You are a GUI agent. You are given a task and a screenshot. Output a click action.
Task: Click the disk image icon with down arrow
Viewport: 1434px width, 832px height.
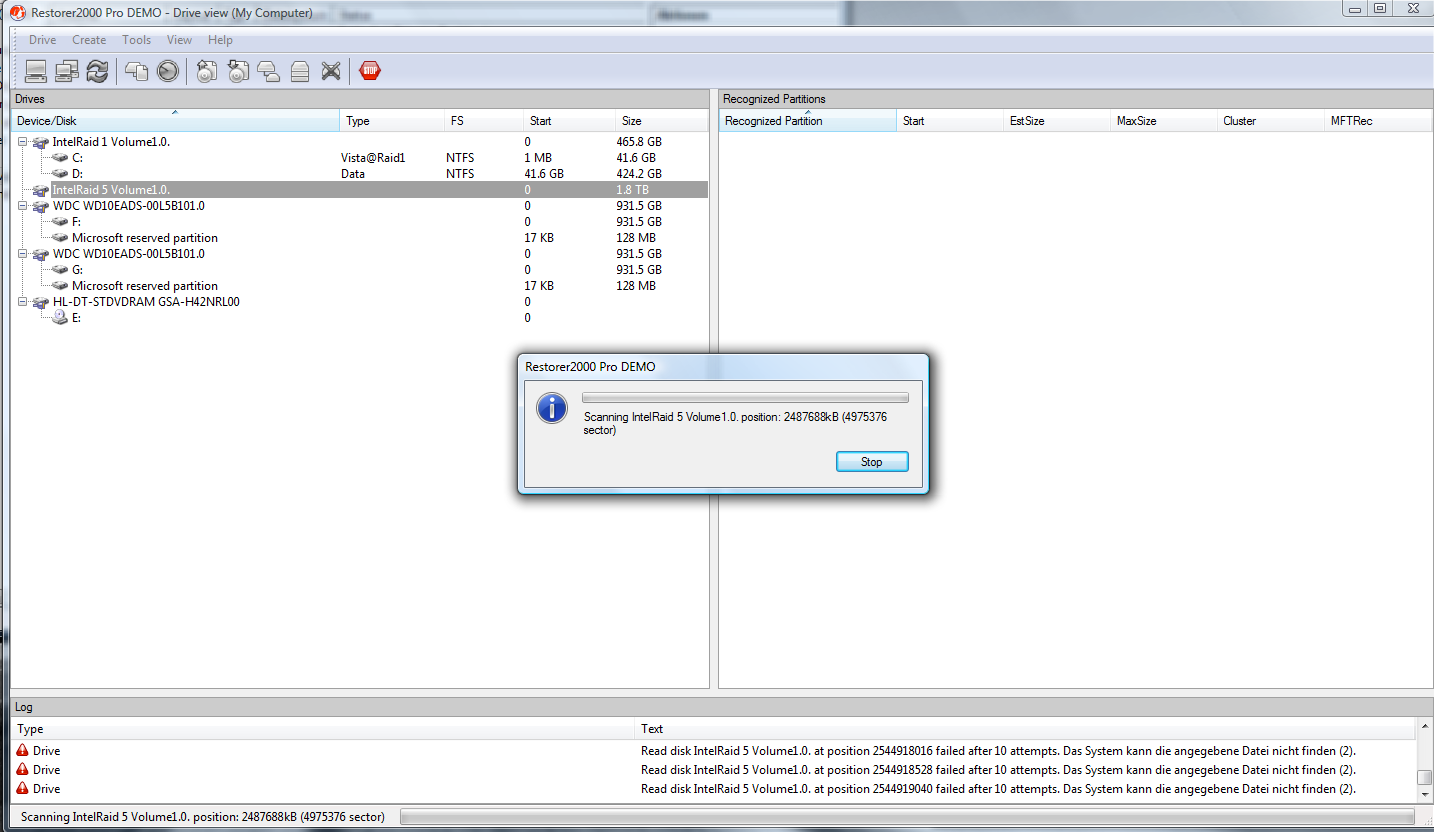(238, 71)
